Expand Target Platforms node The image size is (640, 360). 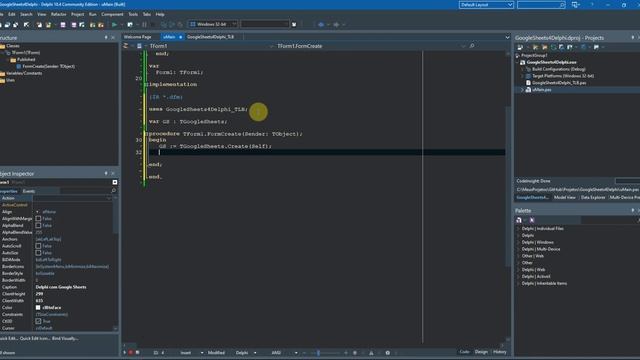[522, 76]
